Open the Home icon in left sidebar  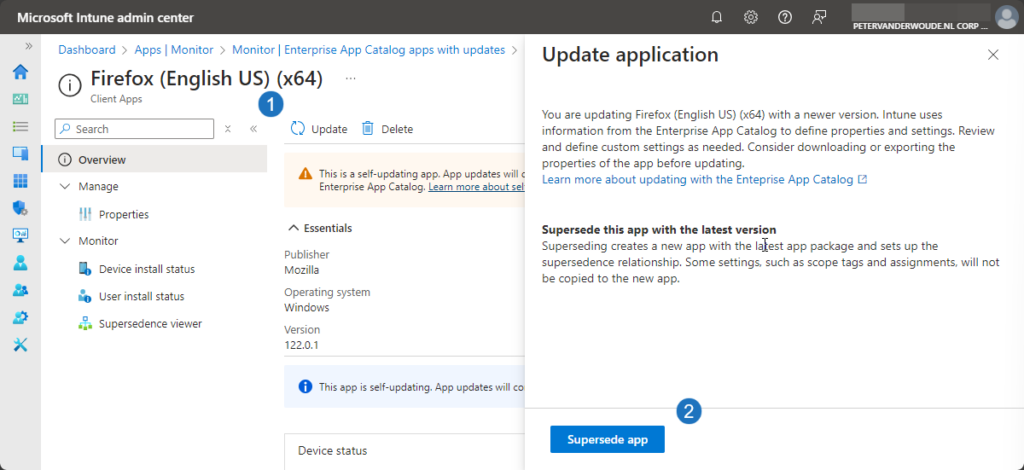coord(20,72)
